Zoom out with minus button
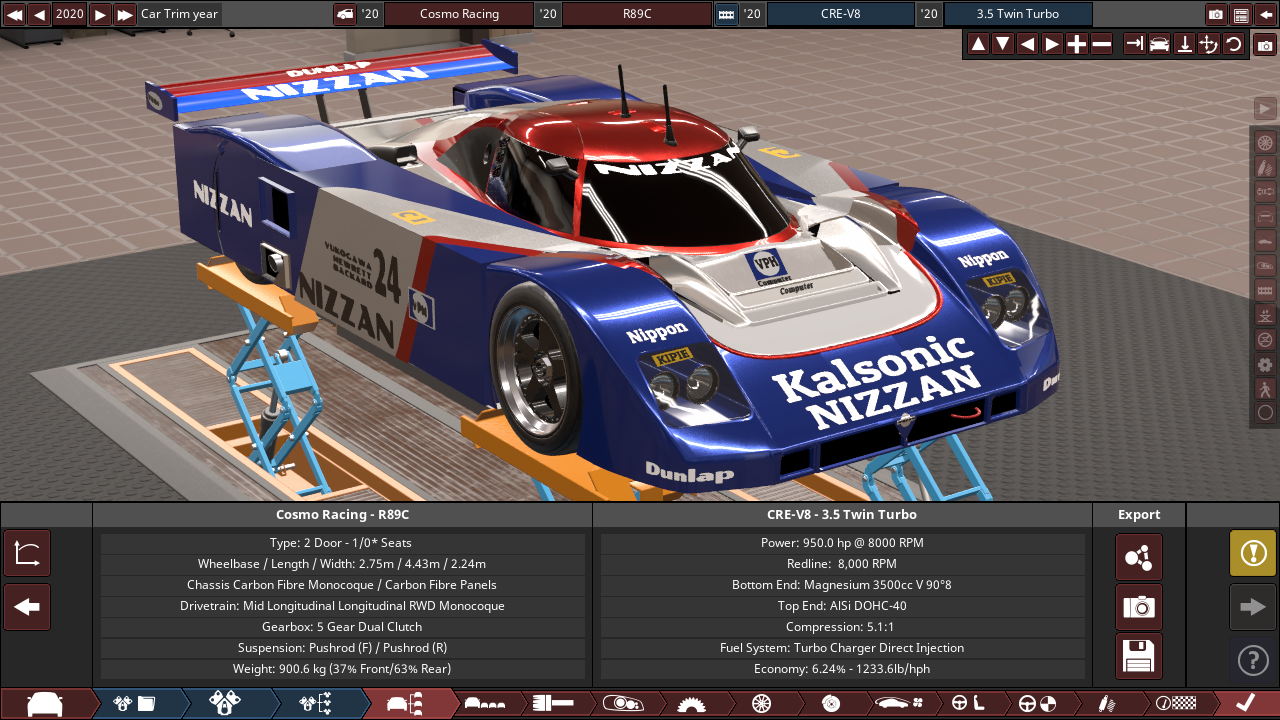1280x720 pixels. (1101, 44)
